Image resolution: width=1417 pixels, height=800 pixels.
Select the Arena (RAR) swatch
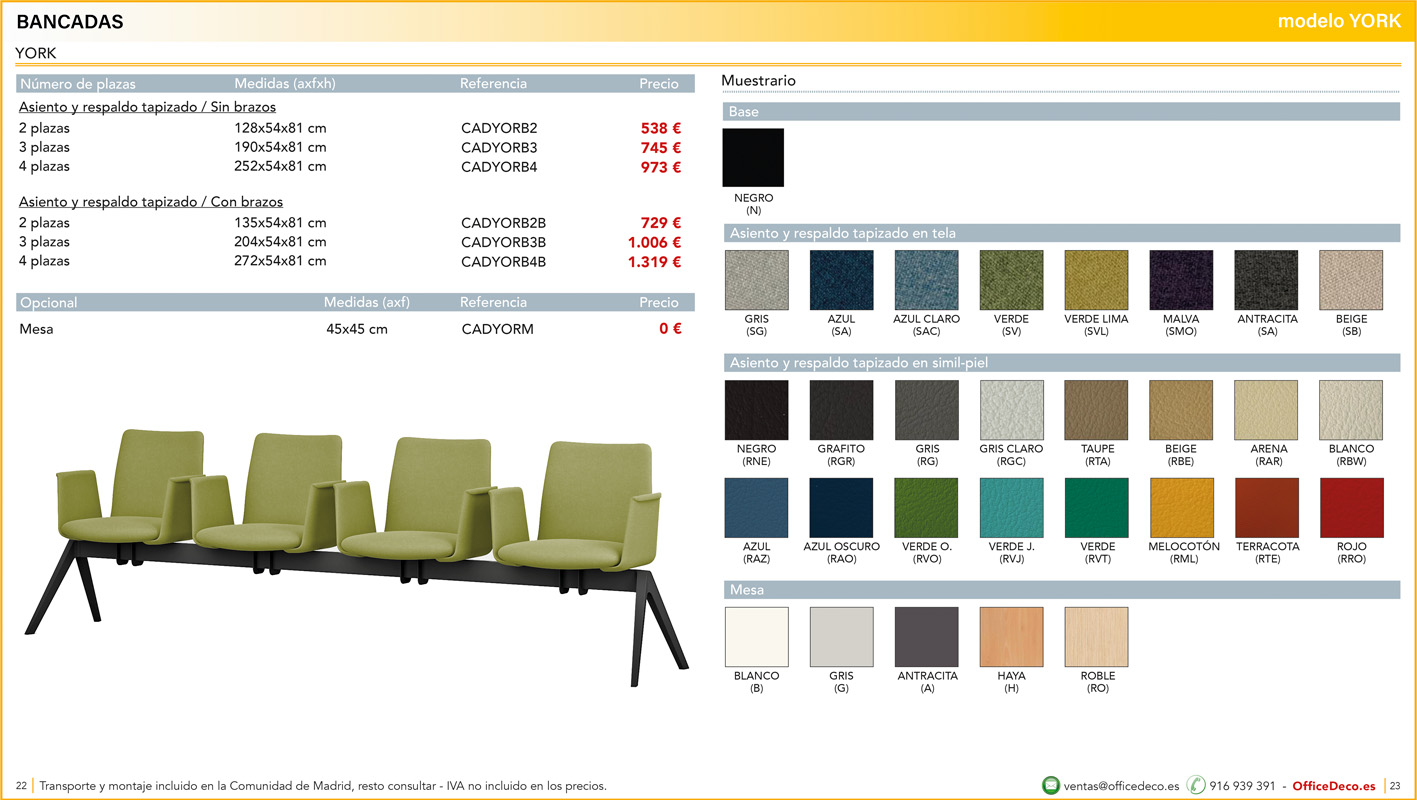click(1266, 410)
